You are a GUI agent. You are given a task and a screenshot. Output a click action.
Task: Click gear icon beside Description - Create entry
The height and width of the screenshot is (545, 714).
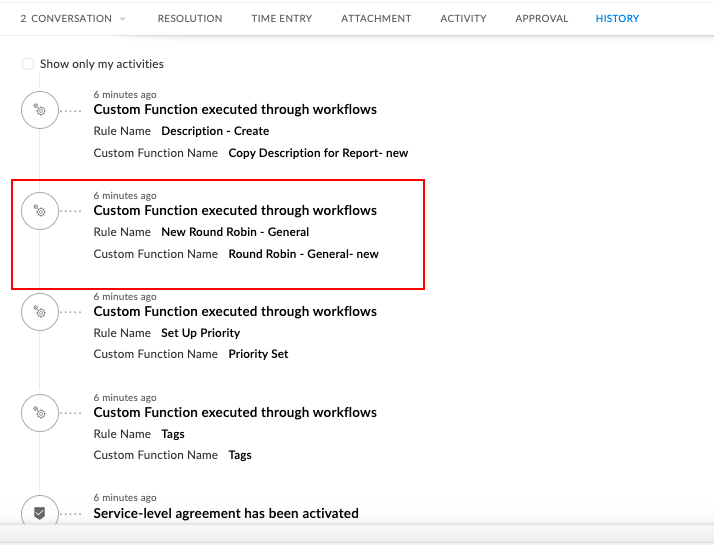point(40,110)
